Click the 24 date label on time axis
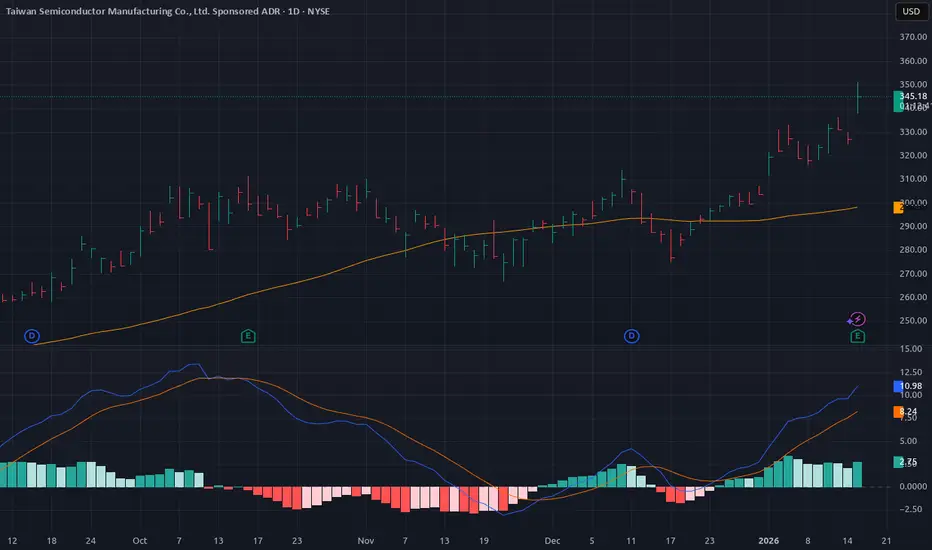The width and height of the screenshot is (932, 550). point(90,540)
